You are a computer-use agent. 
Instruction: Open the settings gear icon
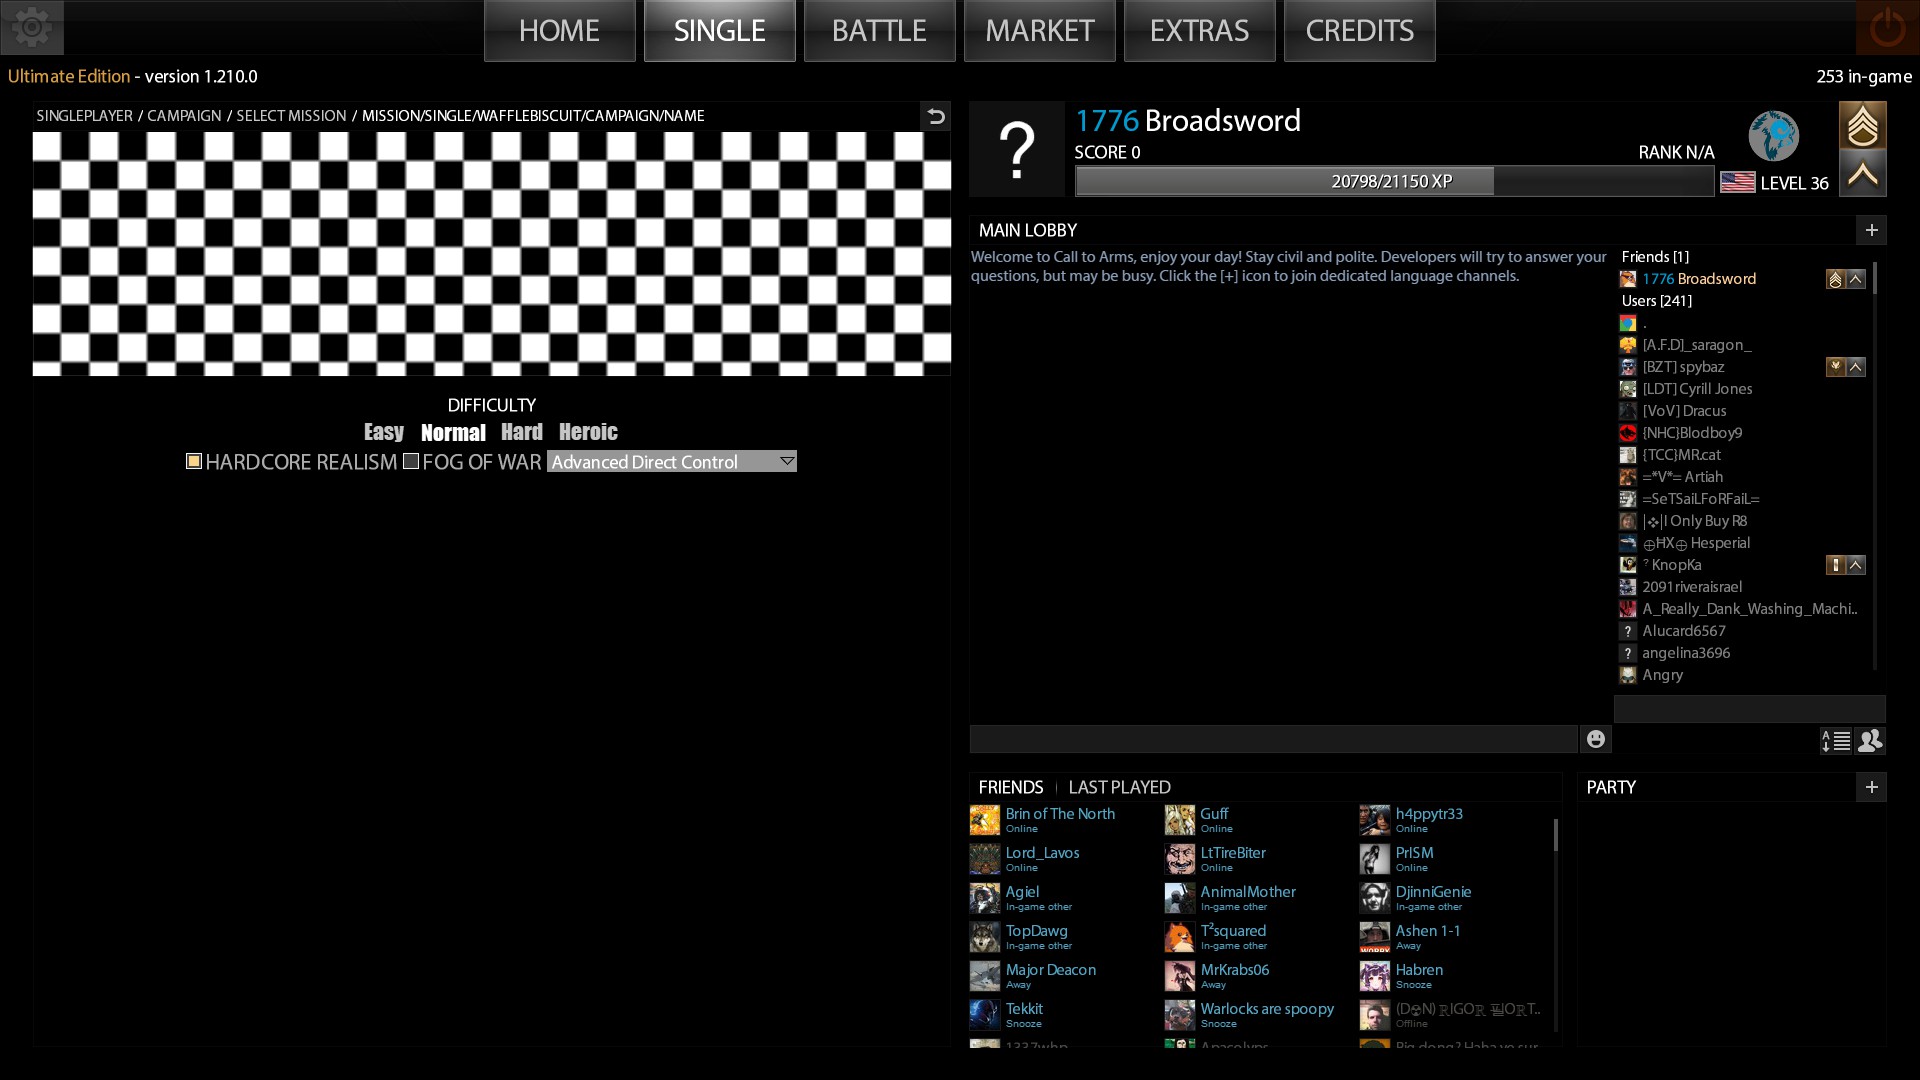click(x=32, y=27)
